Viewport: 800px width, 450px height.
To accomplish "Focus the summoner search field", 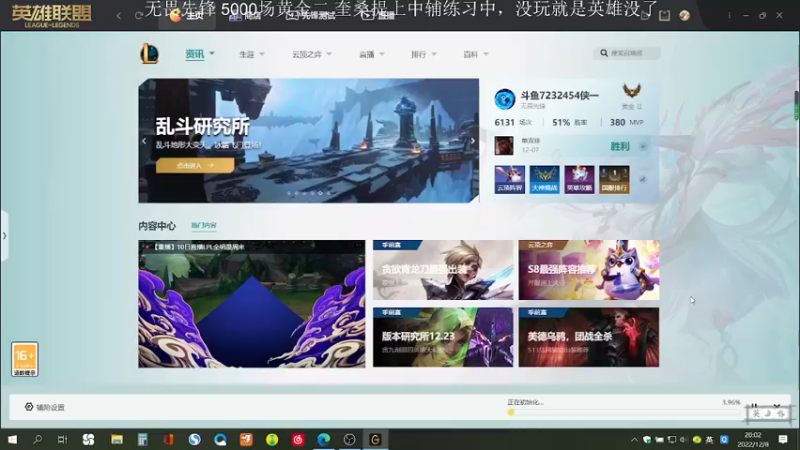I will coord(627,53).
